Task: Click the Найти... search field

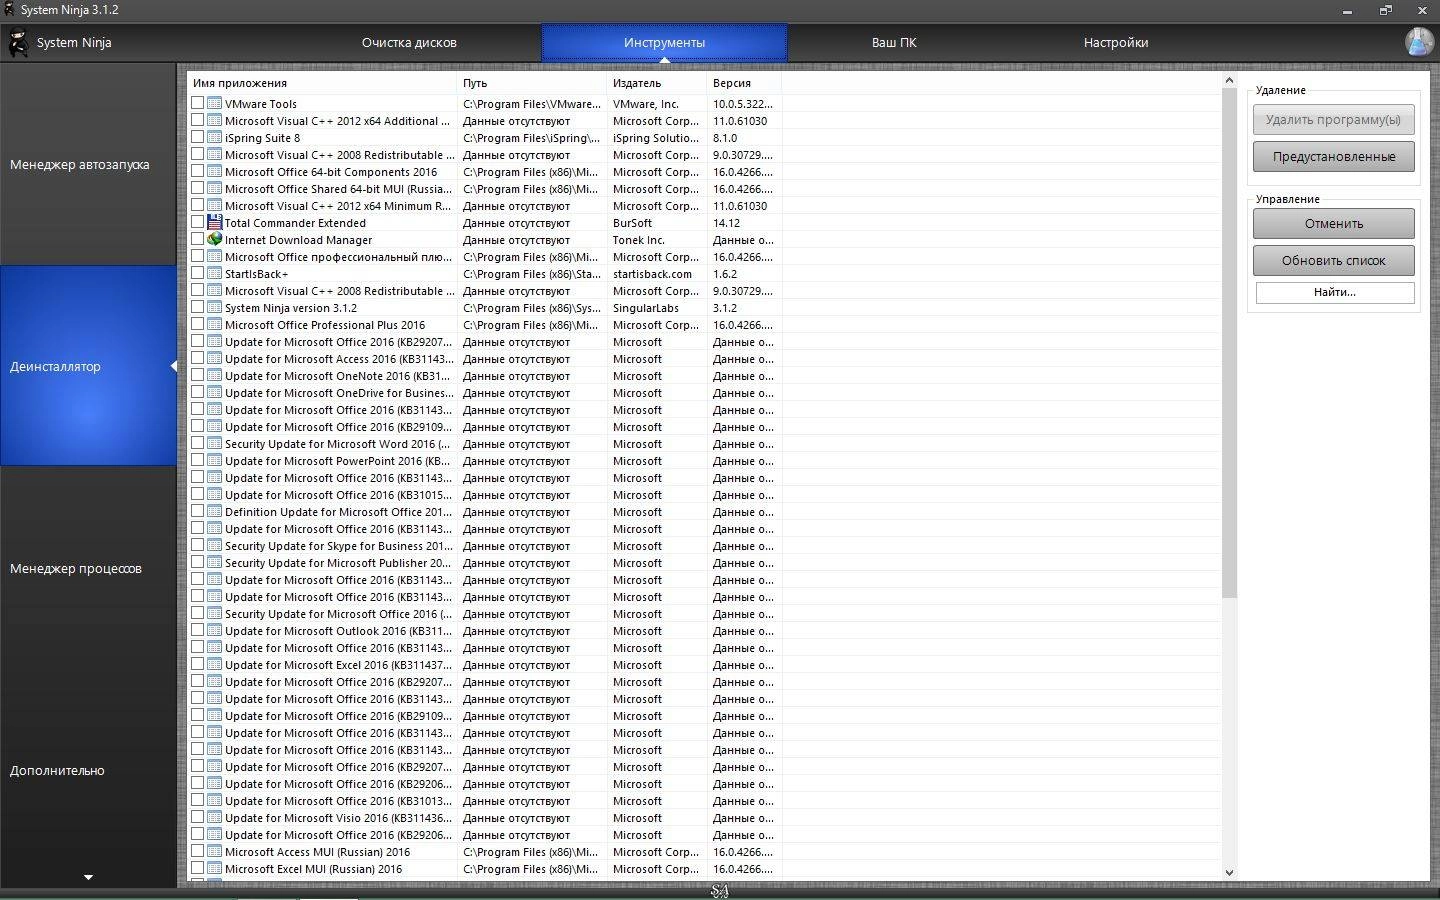Action: 1335,292
